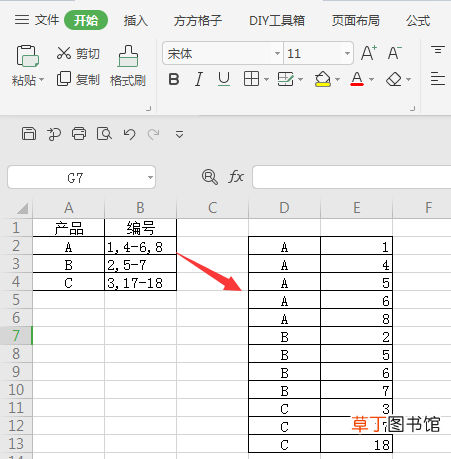Increase font size with A+ icon
The width and height of the screenshot is (451, 459).
(369, 53)
